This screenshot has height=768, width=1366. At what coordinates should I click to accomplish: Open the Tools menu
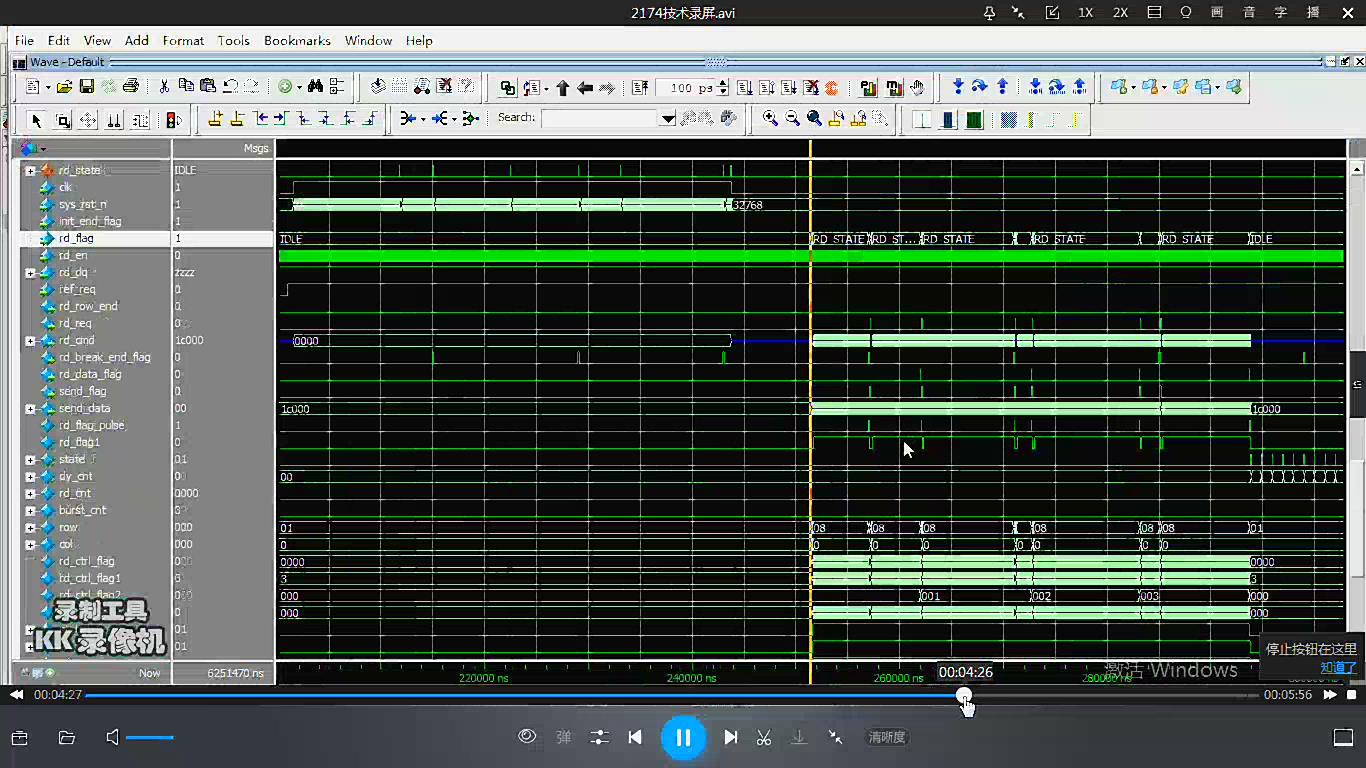tap(233, 40)
